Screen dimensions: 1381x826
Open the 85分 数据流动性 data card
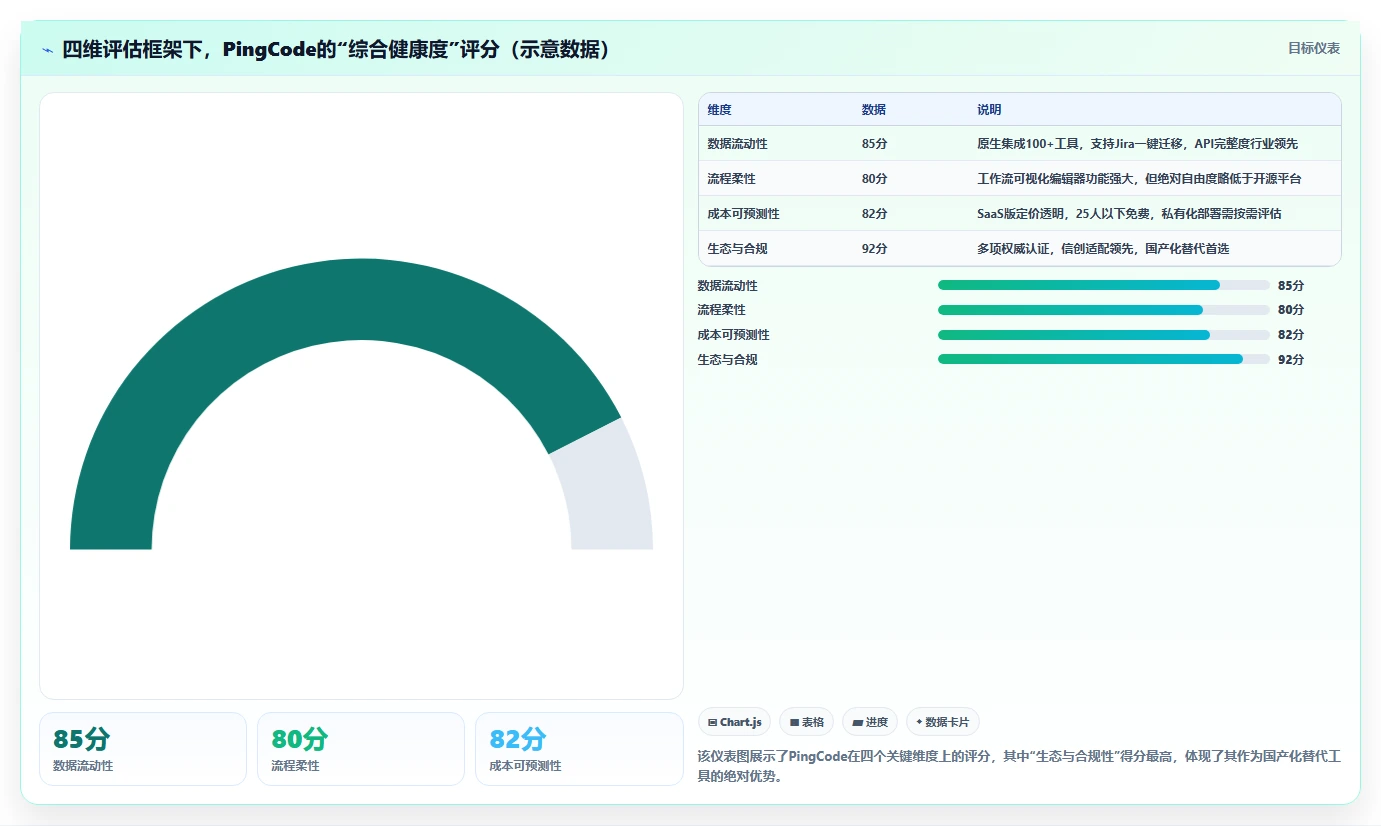point(143,749)
